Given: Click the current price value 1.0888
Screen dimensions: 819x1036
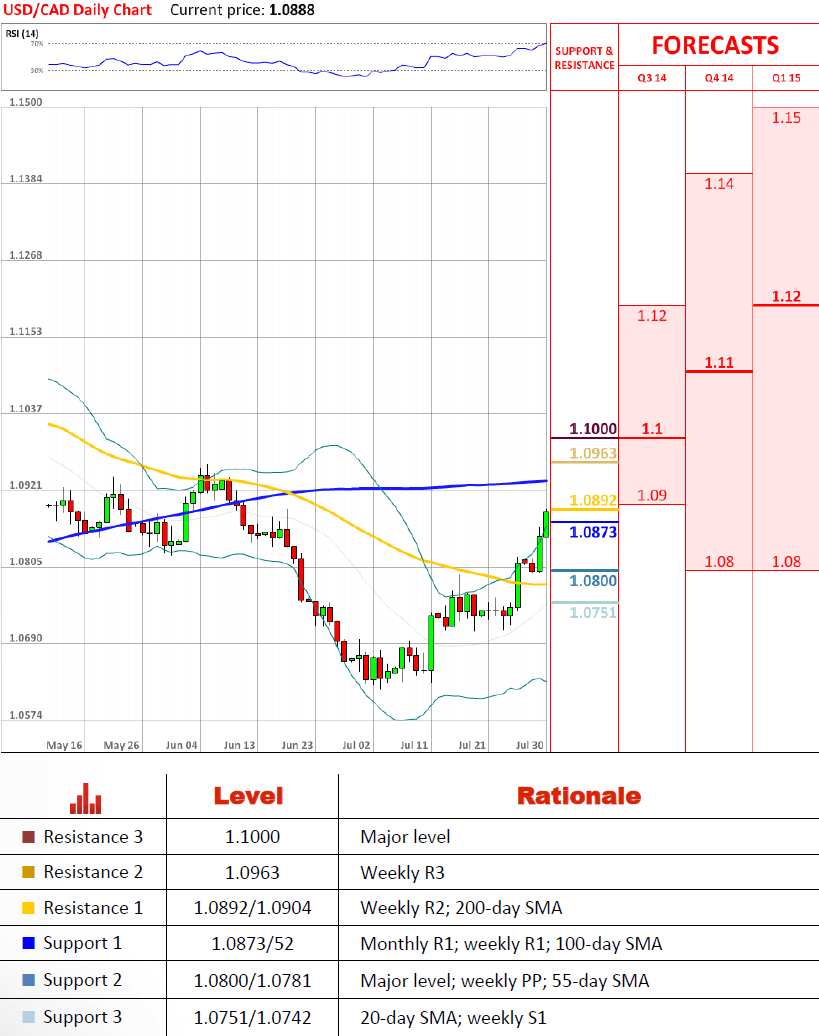Looking at the screenshot, I should [x=292, y=10].
